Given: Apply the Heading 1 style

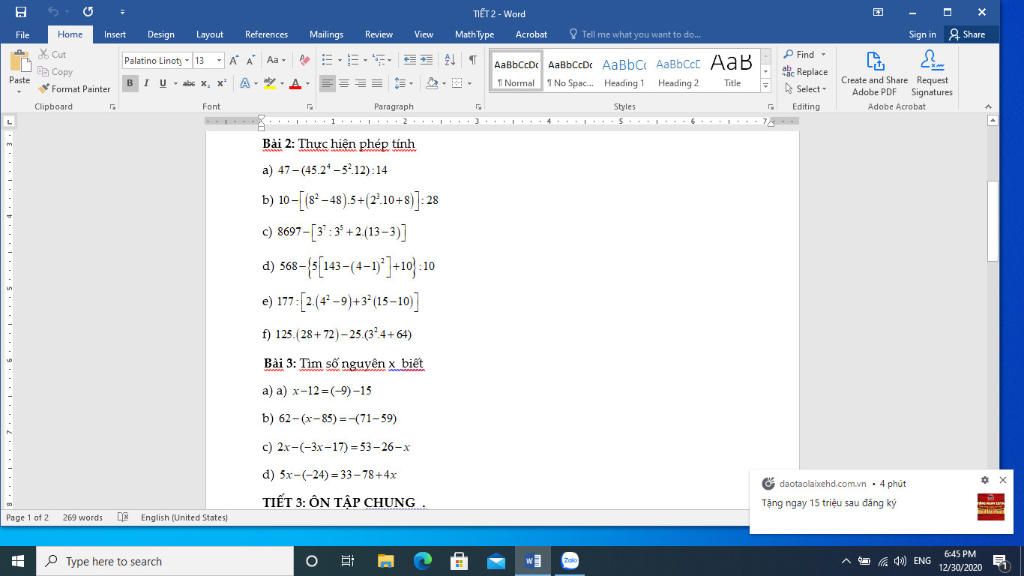Looking at the screenshot, I should (x=624, y=71).
